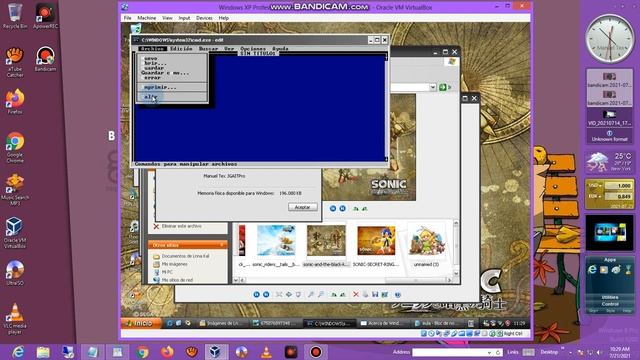Open ApowerREC desktop icon
This screenshot has width=640, height=360.
pyautogui.click(x=45, y=16)
